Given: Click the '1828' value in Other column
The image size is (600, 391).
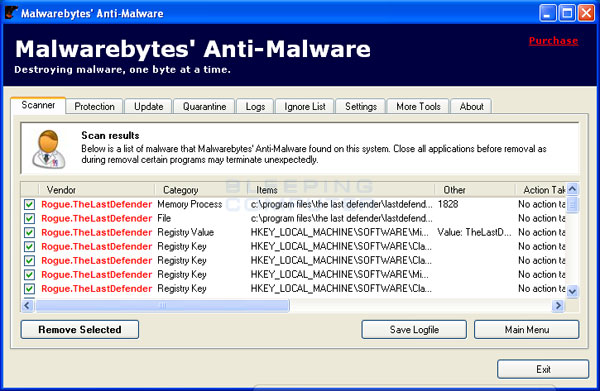Looking at the screenshot, I should [x=448, y=204].
